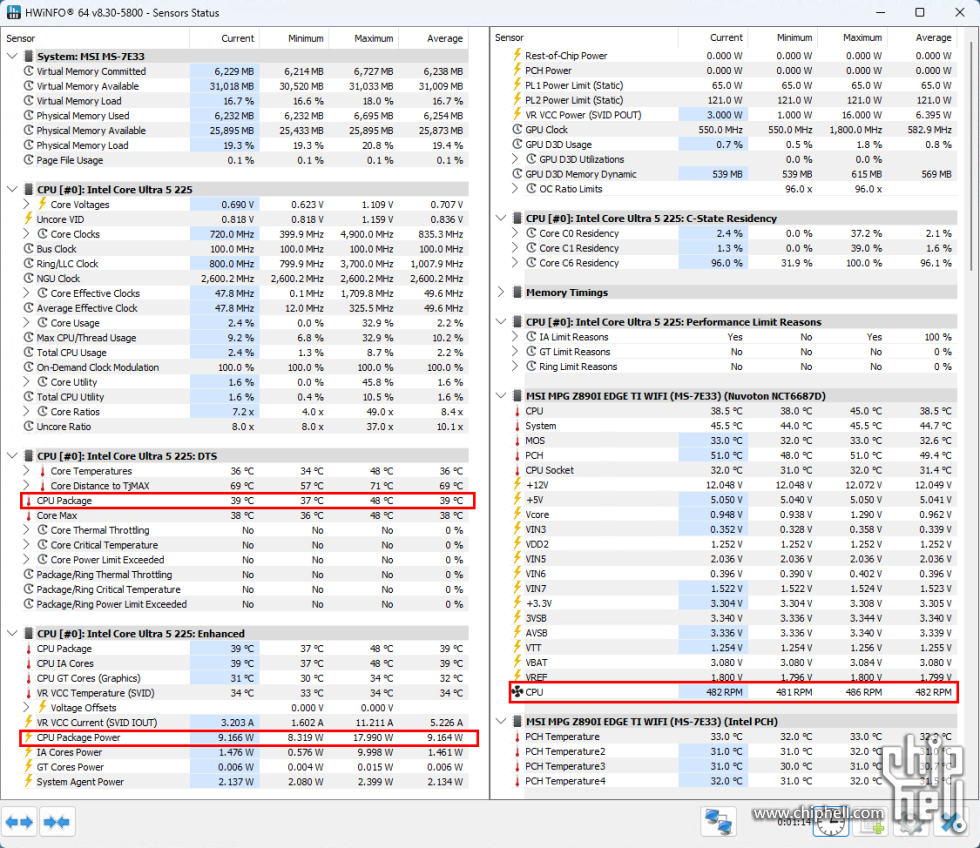Click left panel Maximum column header
The image size is (980, 848).
(364, 38)
